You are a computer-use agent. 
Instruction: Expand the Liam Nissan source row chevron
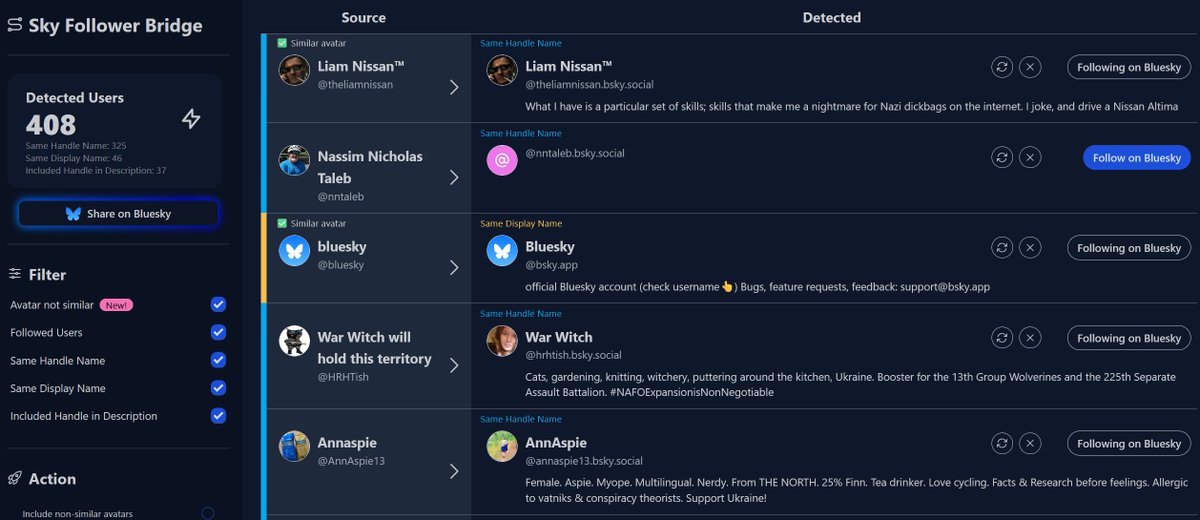pyautogui.click(x=454, y=87)
